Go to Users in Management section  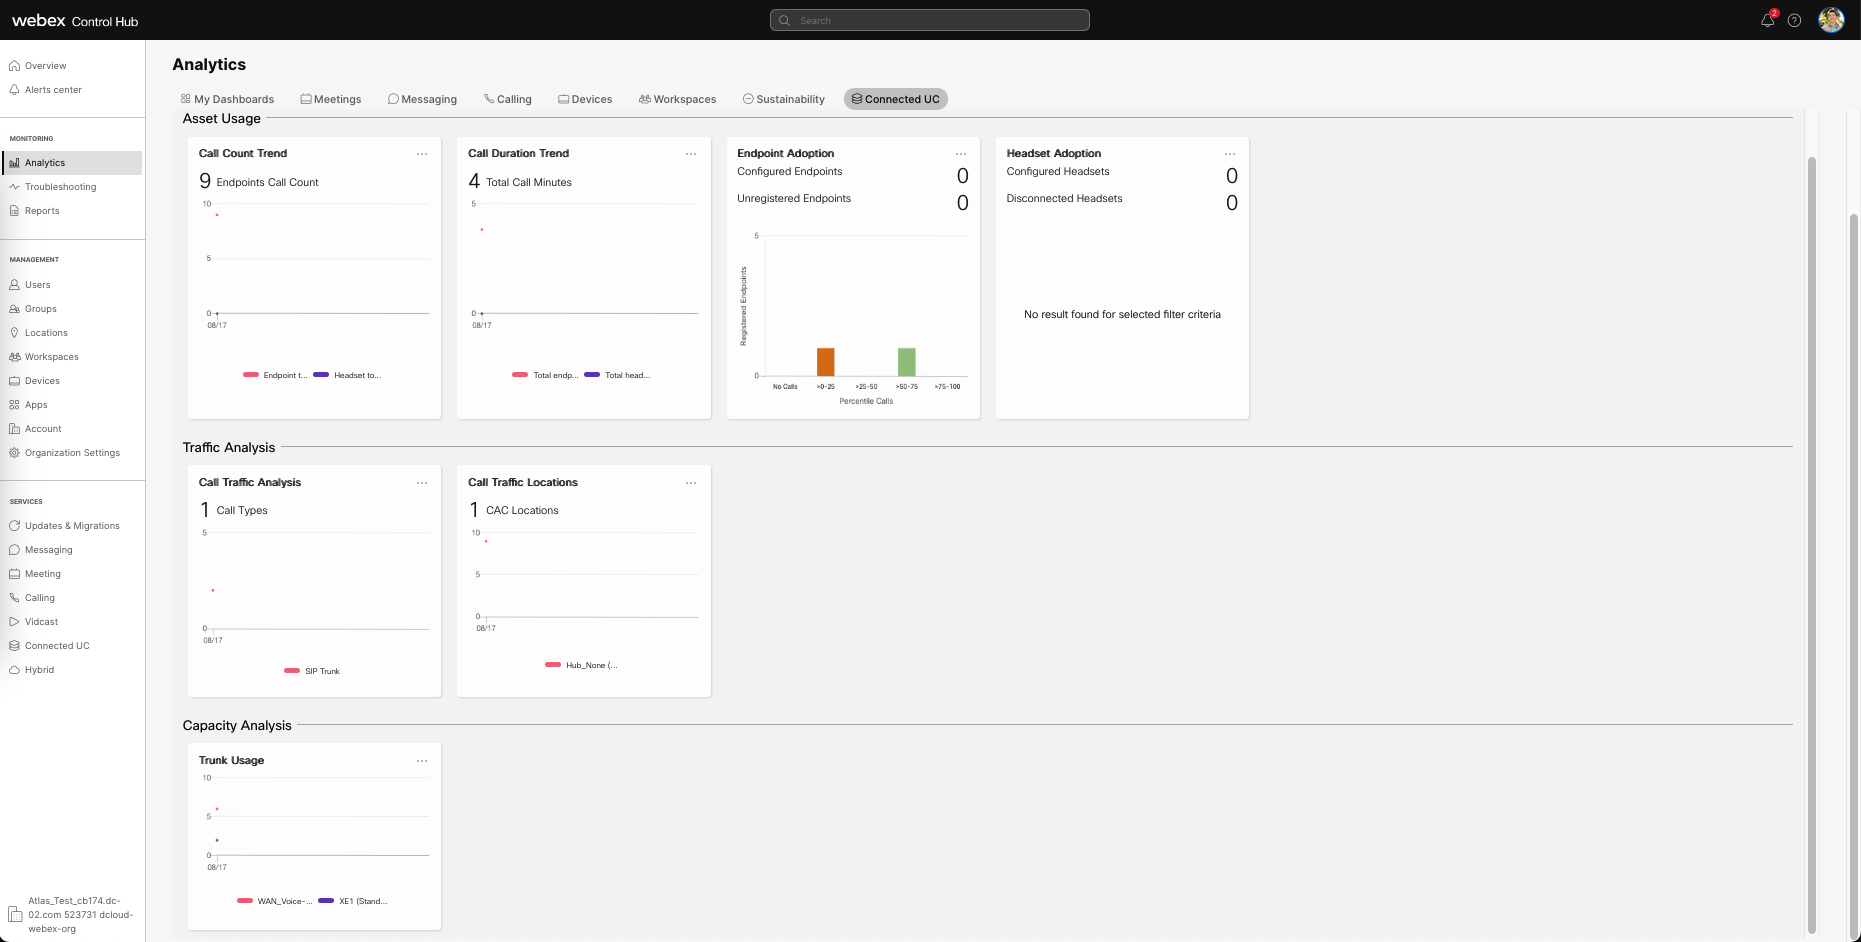pos(37,285)
